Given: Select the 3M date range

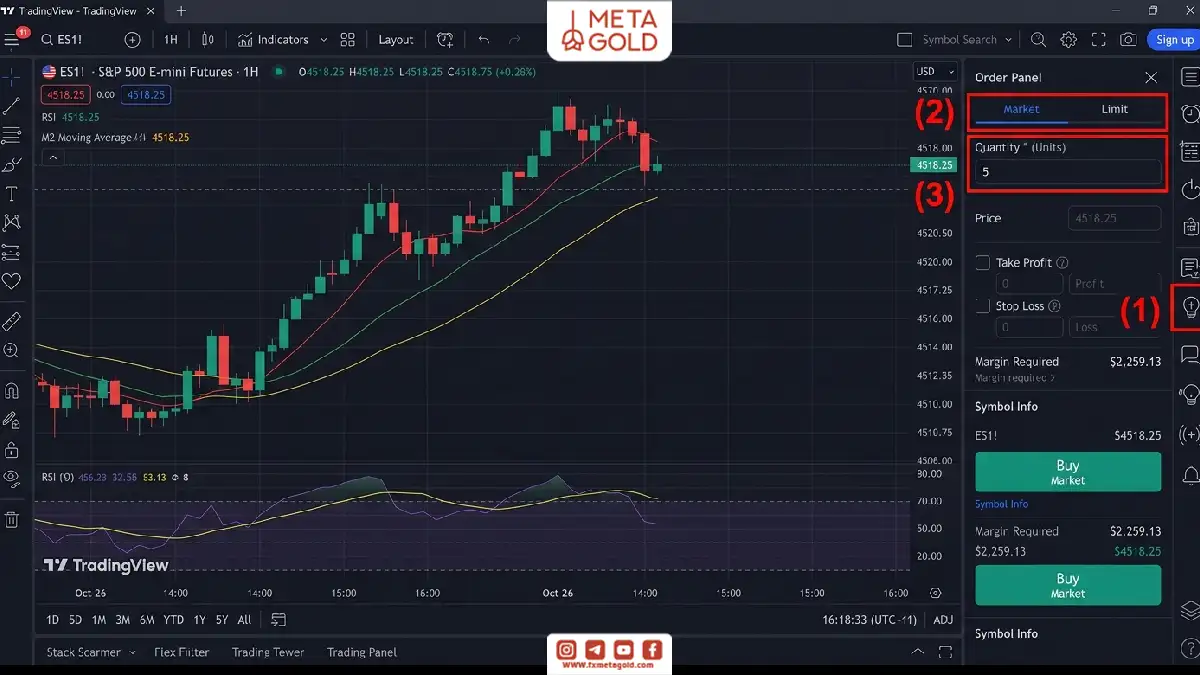Looking at the screenshot, I should point(122,620).
